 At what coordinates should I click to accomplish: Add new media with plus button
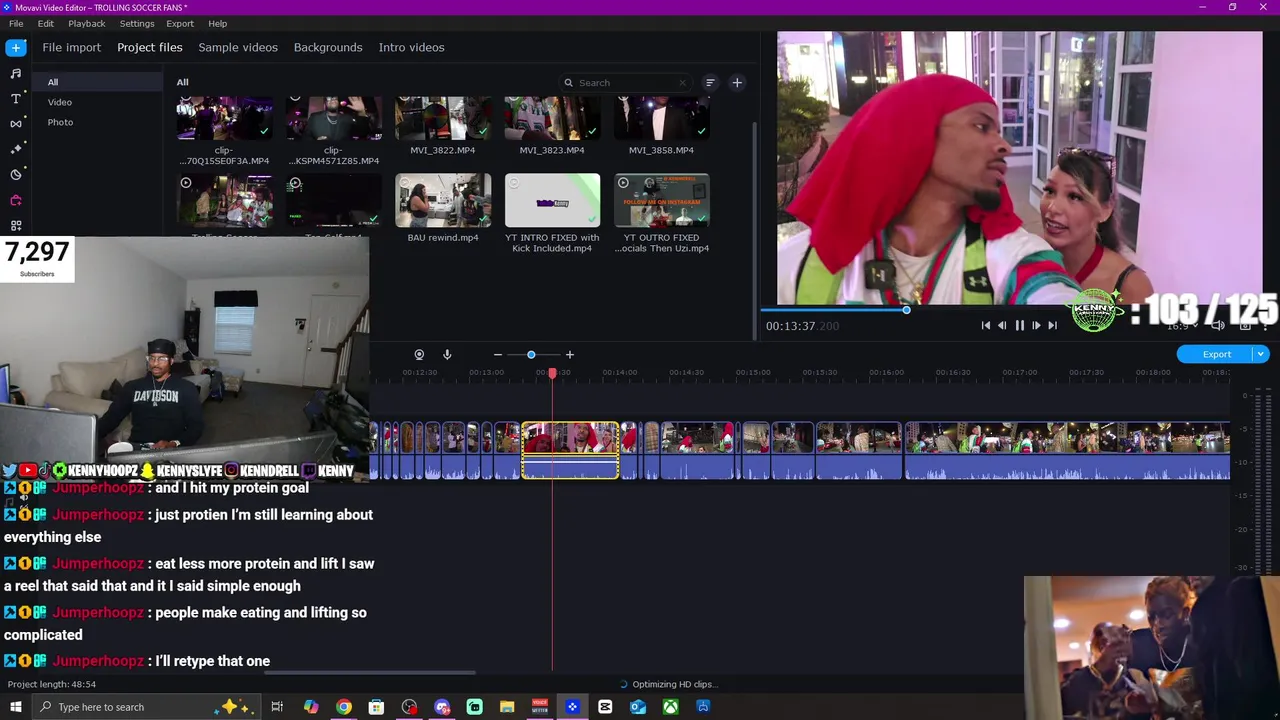[737, 83]
